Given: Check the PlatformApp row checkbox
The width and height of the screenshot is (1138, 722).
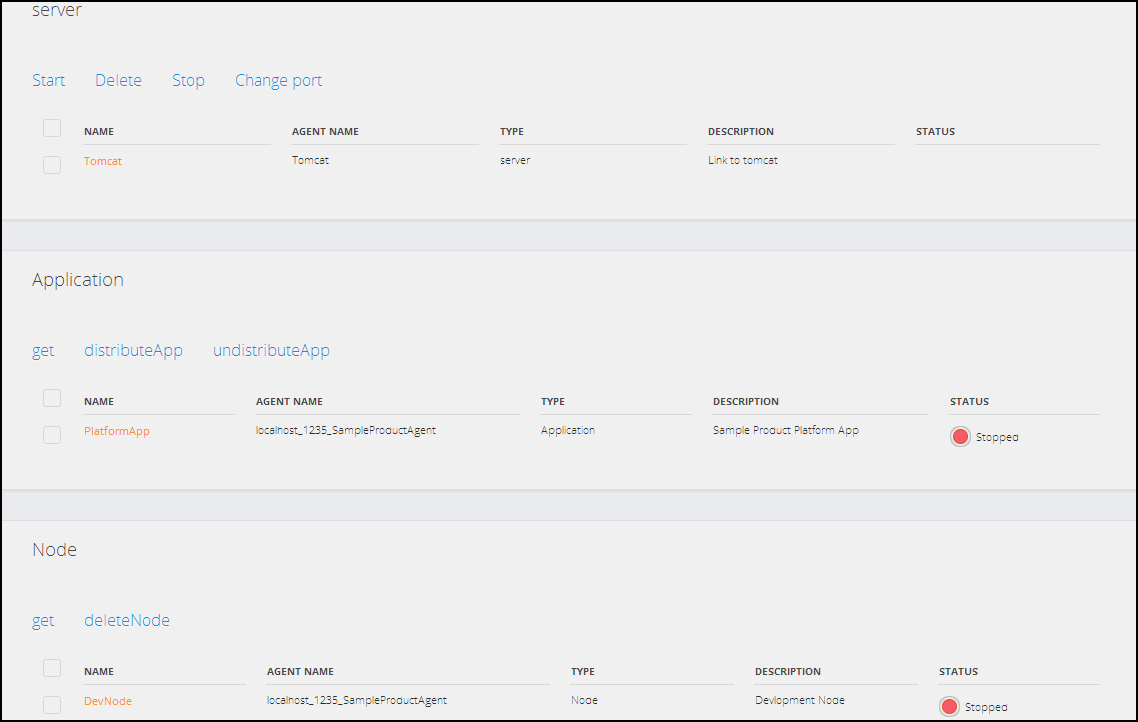Looking at the screenshot, I should point(51,434).
